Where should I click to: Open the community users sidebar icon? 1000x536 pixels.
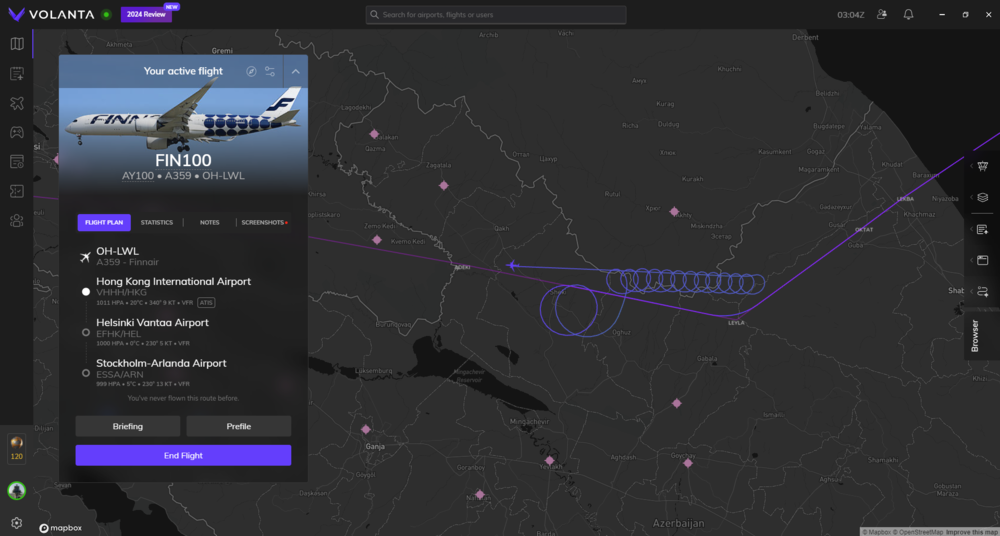tap(16, 220)
